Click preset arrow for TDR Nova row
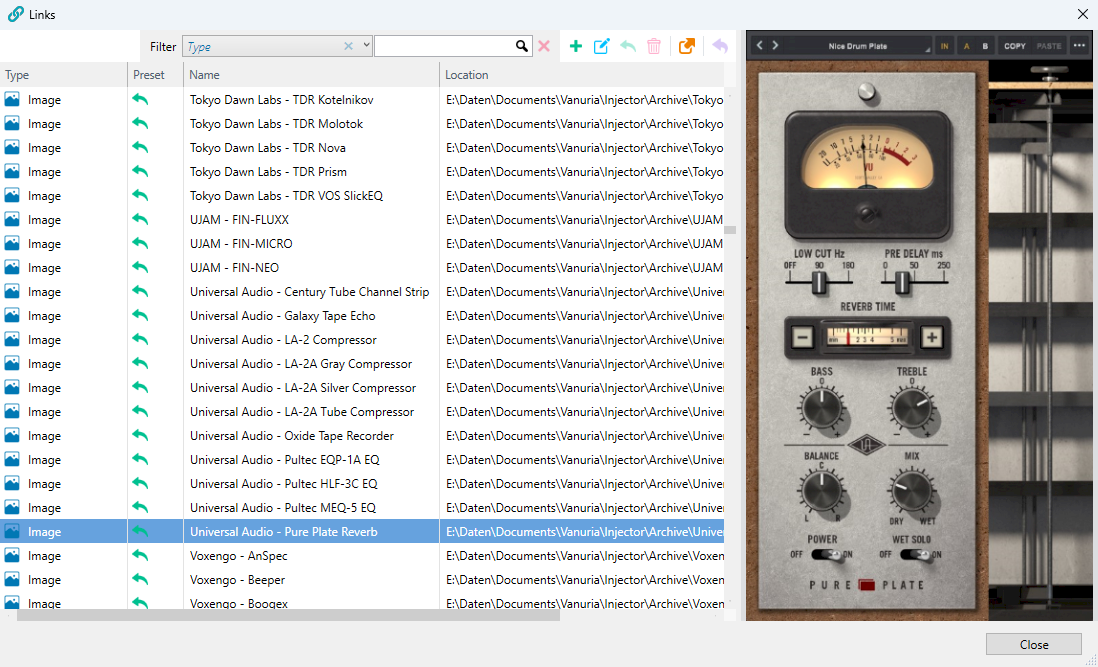 click(140, 148)
